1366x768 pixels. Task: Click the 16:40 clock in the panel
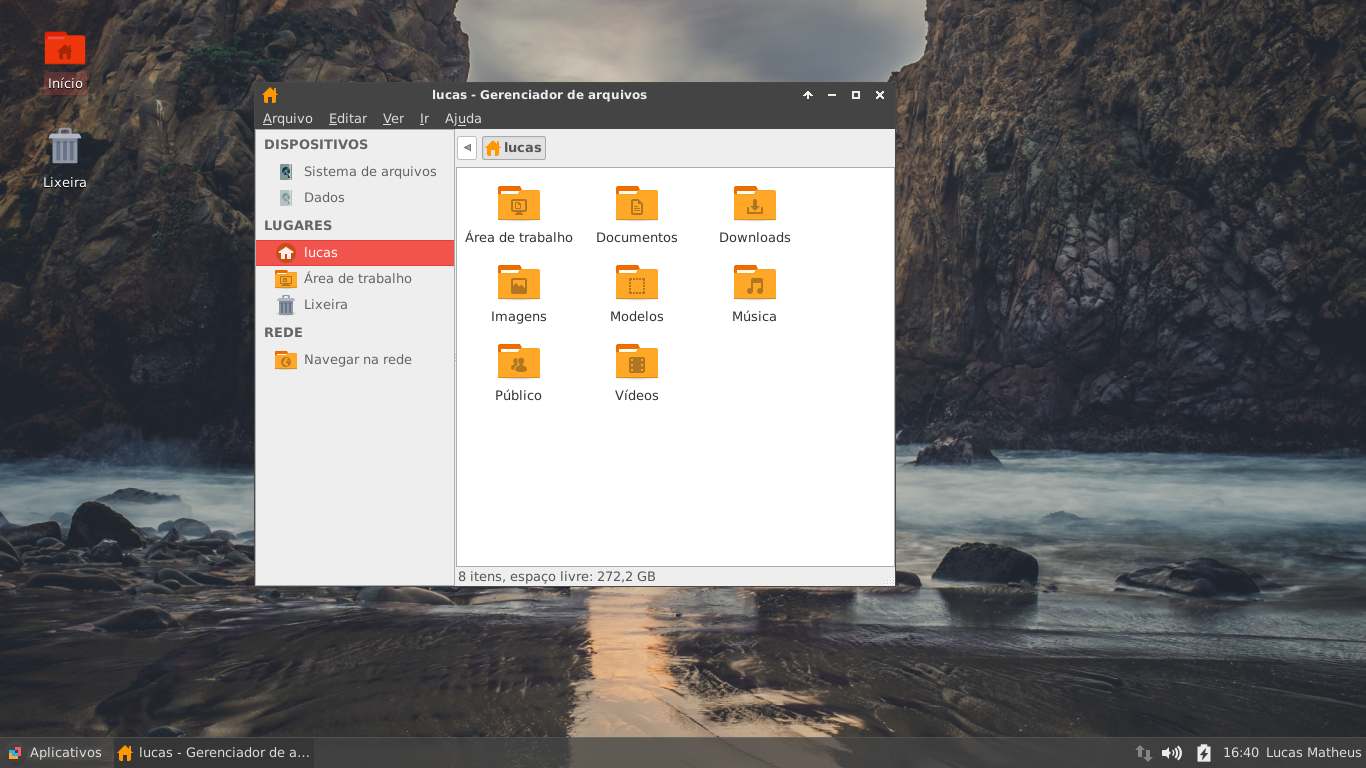tap(1241, 752)
